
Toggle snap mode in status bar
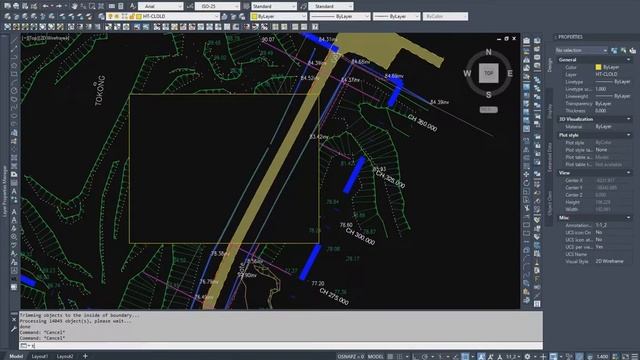tap(400, 356)
